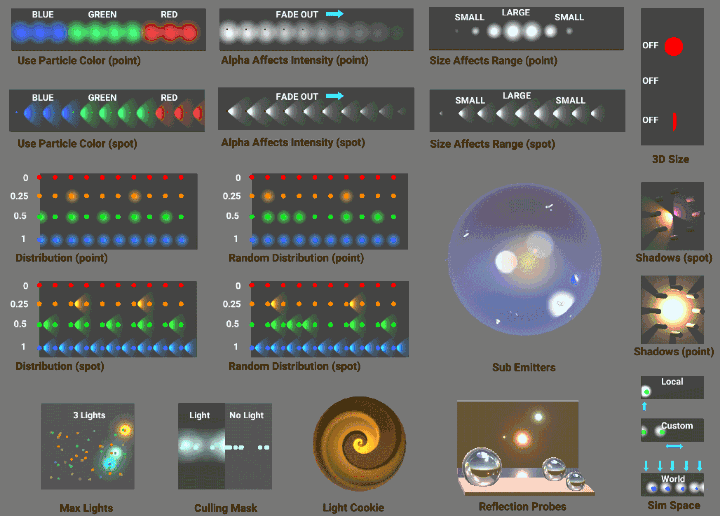720x516 pixels.
Task: Click the red circle beside the top OFF label
Action: [x=674, y=46]
